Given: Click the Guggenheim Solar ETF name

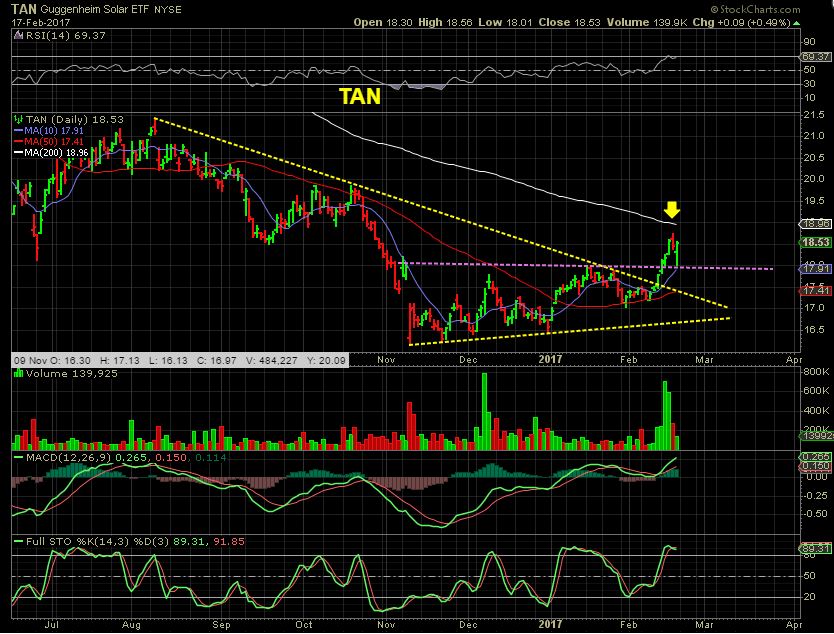Looking at the screenshot, I should click(95, 10).
